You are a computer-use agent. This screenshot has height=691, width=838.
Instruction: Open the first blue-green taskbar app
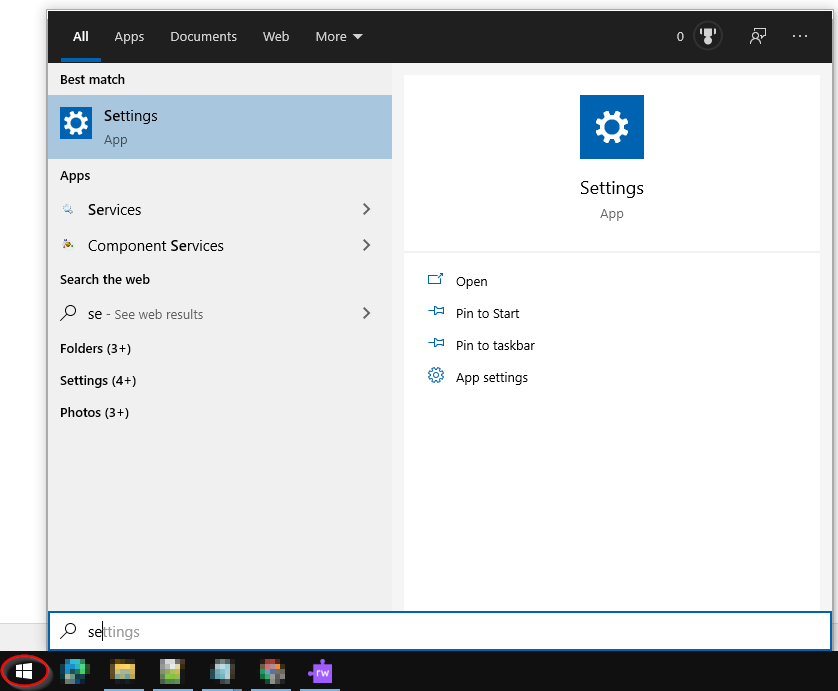[75, 671]
